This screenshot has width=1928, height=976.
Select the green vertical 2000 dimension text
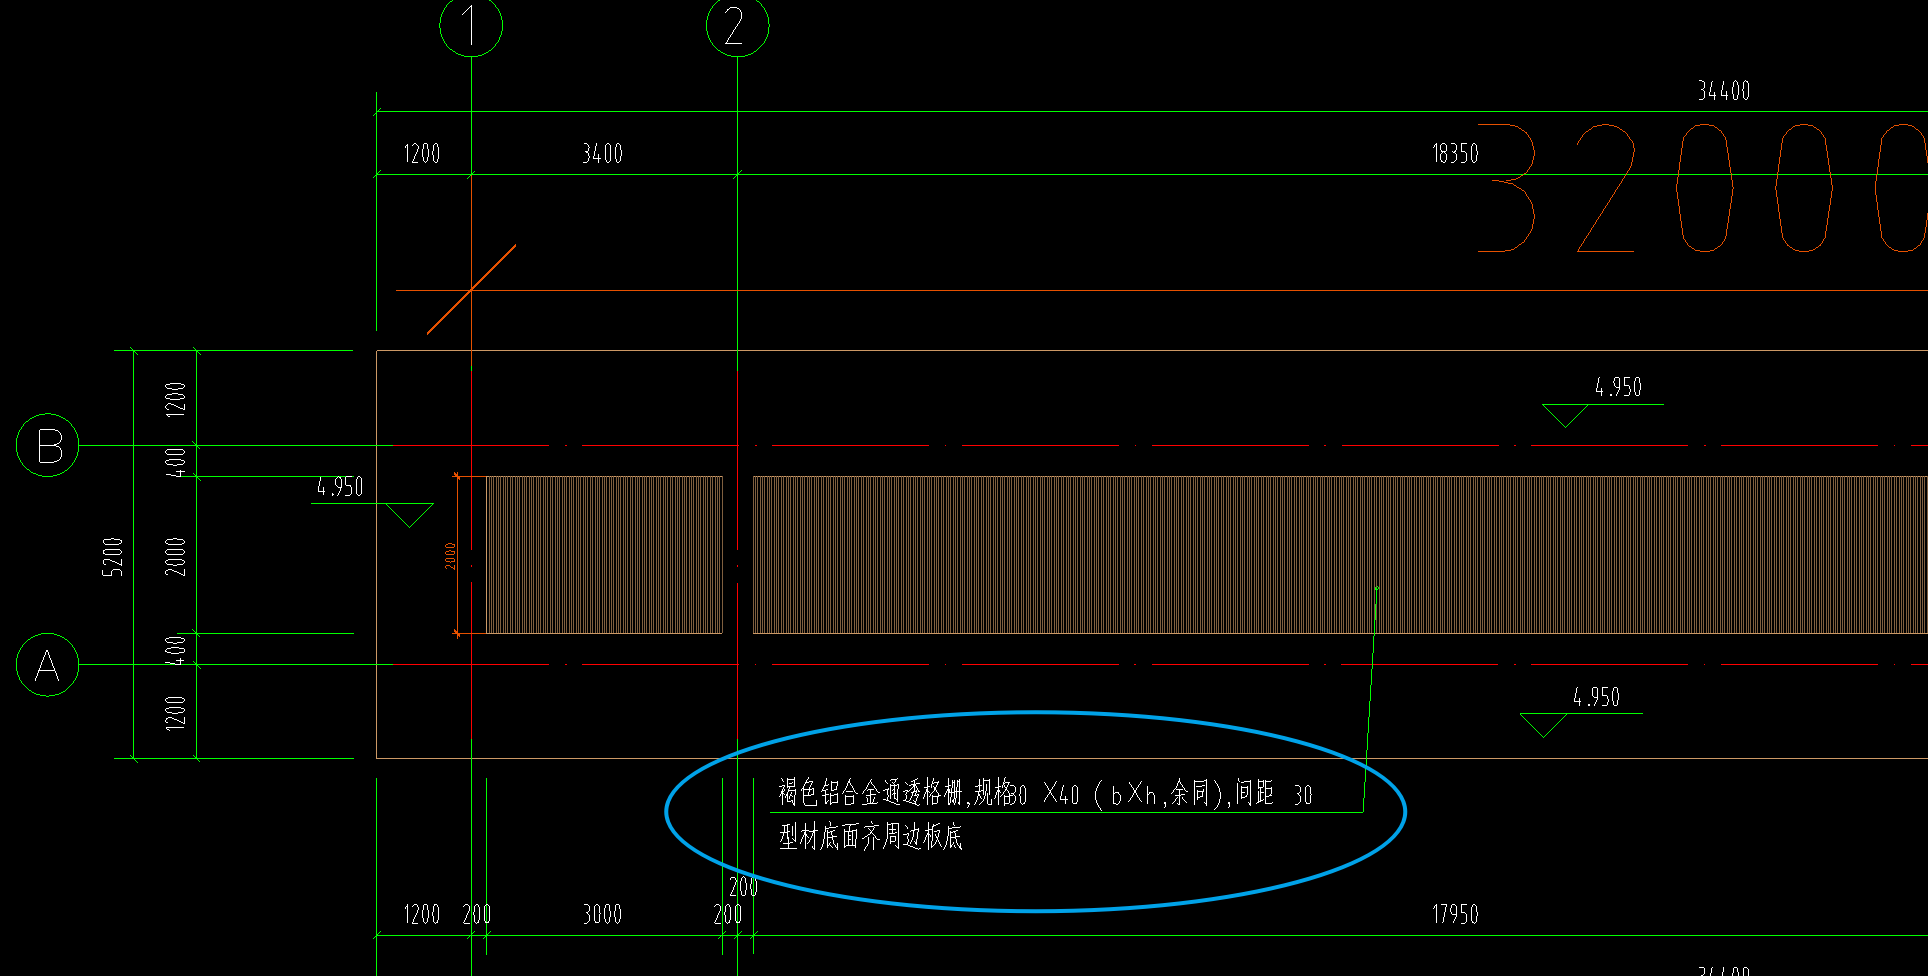click(x=176, y=556)
